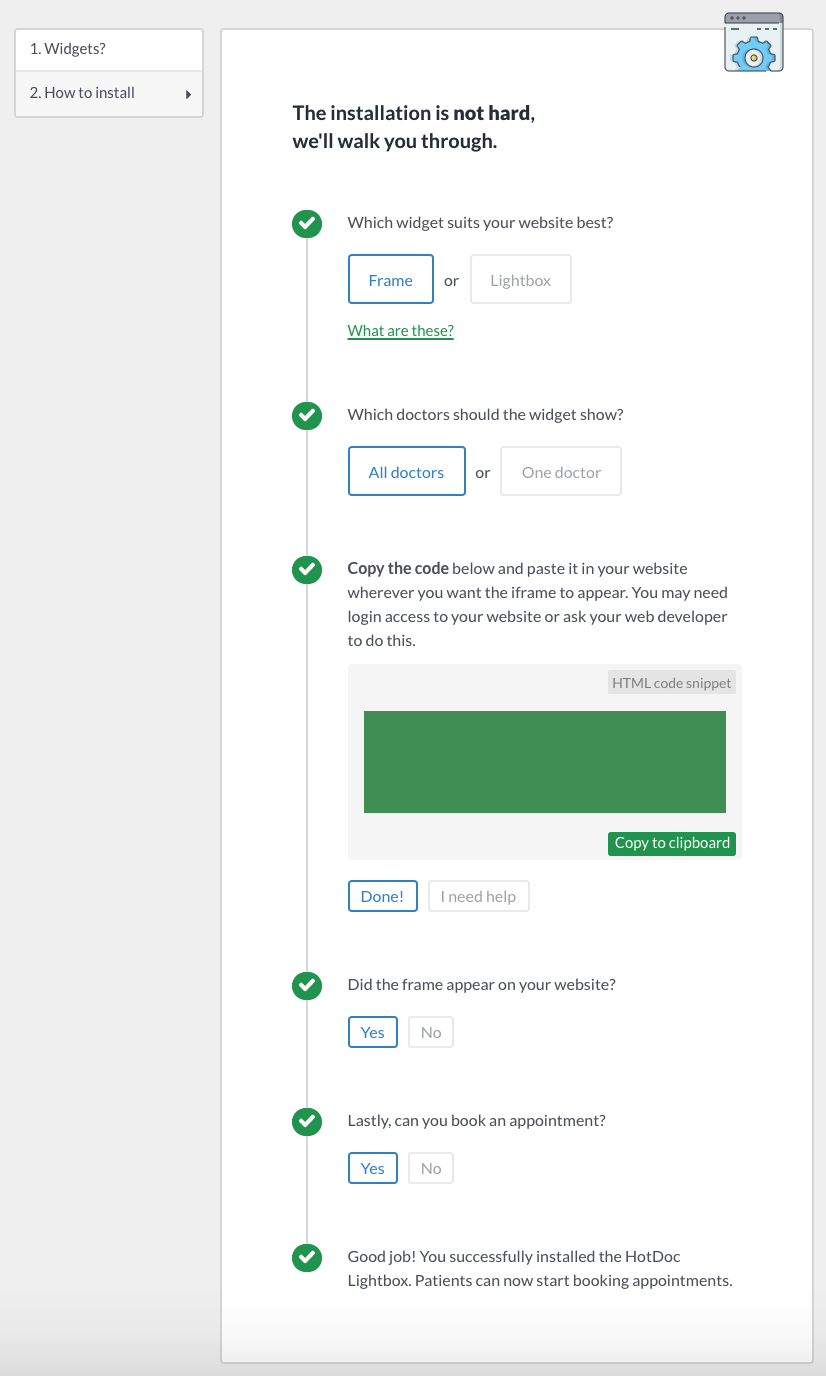Answer No to the appointment booking question
The image size is (826, 1376).
pos(431,1168)
